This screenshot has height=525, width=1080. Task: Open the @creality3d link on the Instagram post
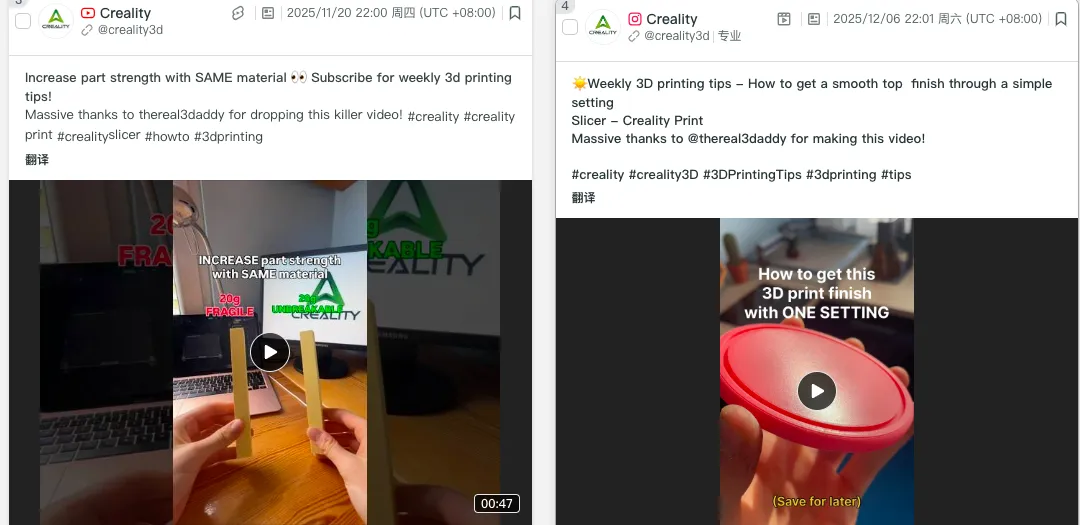pos(676,36)
